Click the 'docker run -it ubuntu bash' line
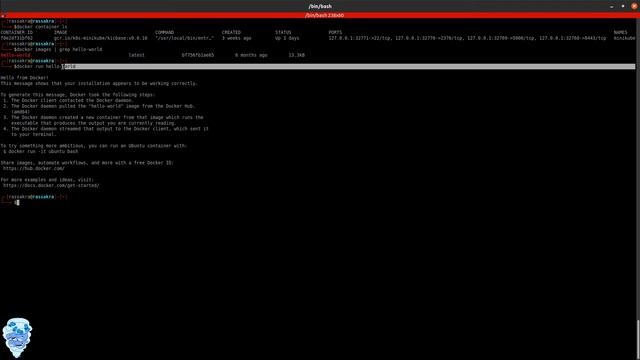The width and height of the screenshot is (640, 360). coord(41,151)
